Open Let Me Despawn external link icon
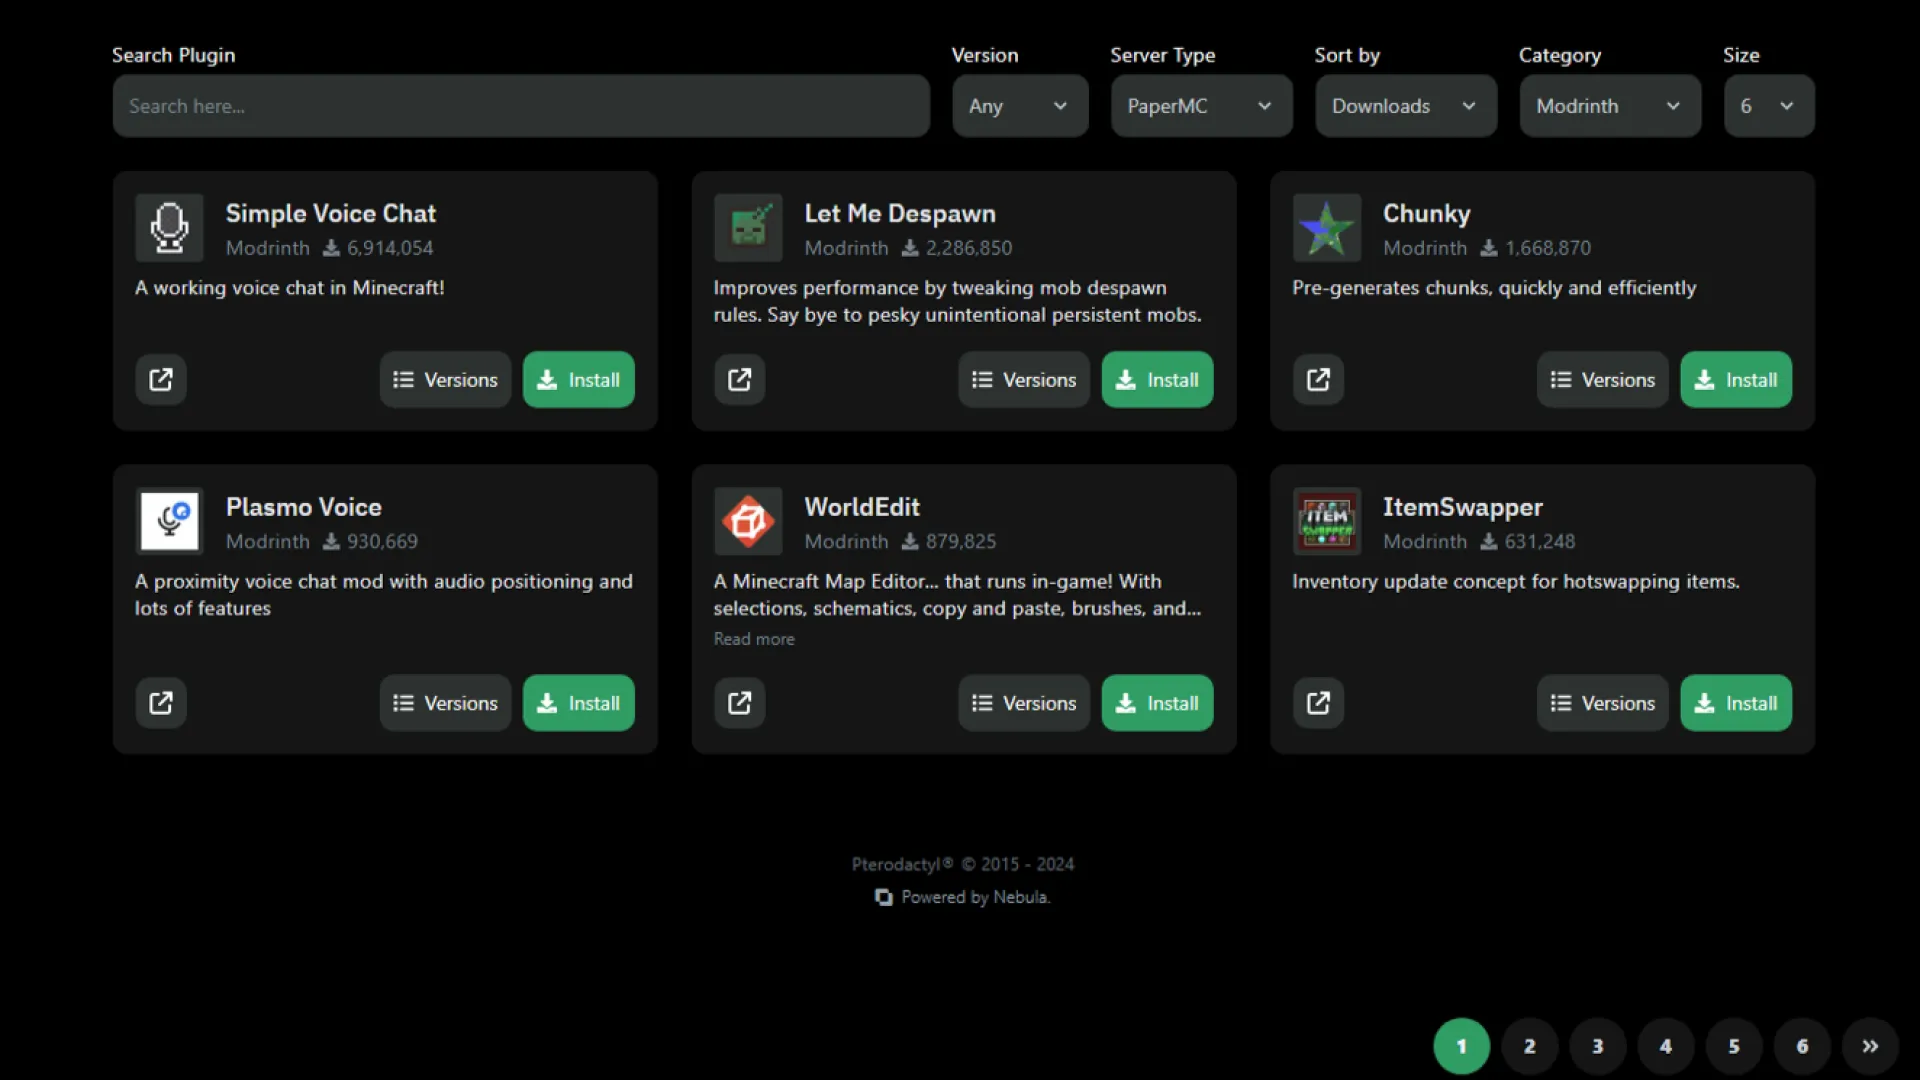Screen dimensions: 1920x1080 (739, 380)
